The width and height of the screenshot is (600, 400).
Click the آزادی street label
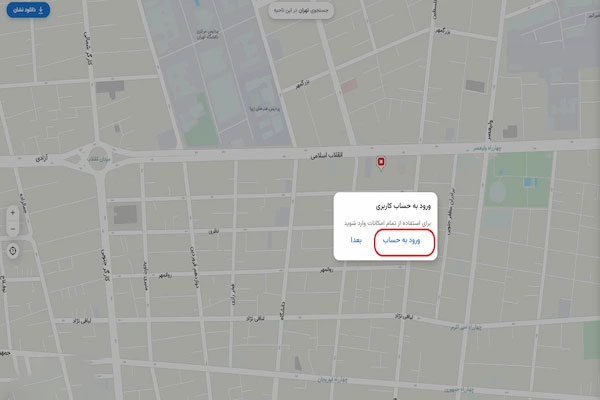tap(42, 158)
